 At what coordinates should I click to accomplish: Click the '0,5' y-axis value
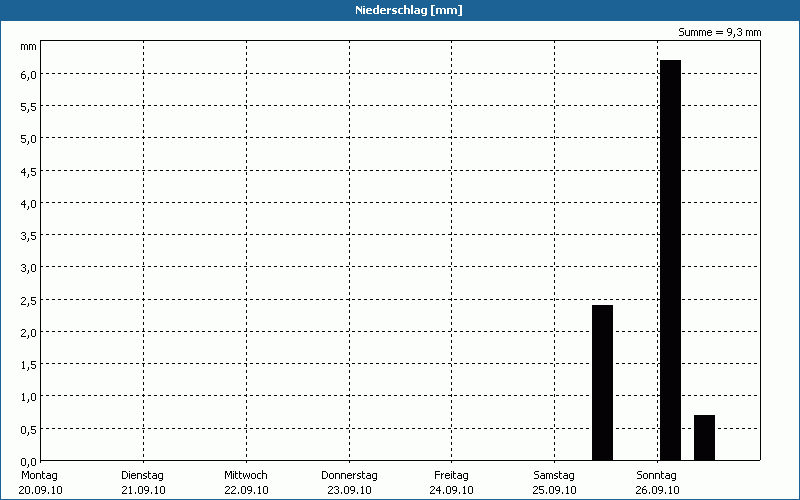pyautogui.click(x=29, y=430)
